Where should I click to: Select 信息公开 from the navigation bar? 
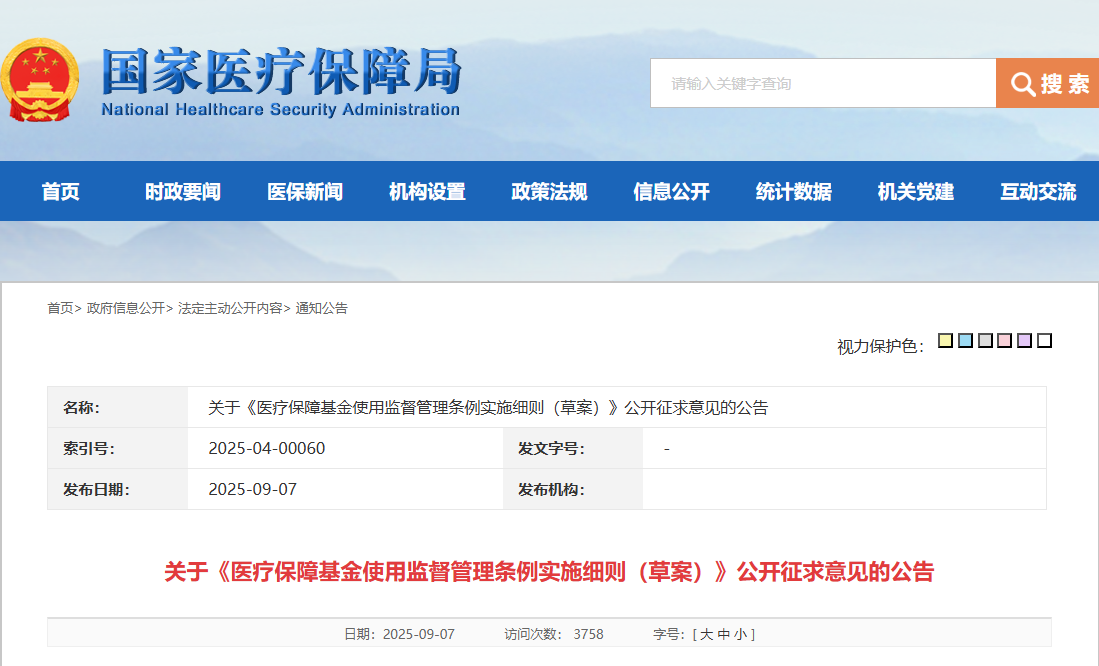671,192
